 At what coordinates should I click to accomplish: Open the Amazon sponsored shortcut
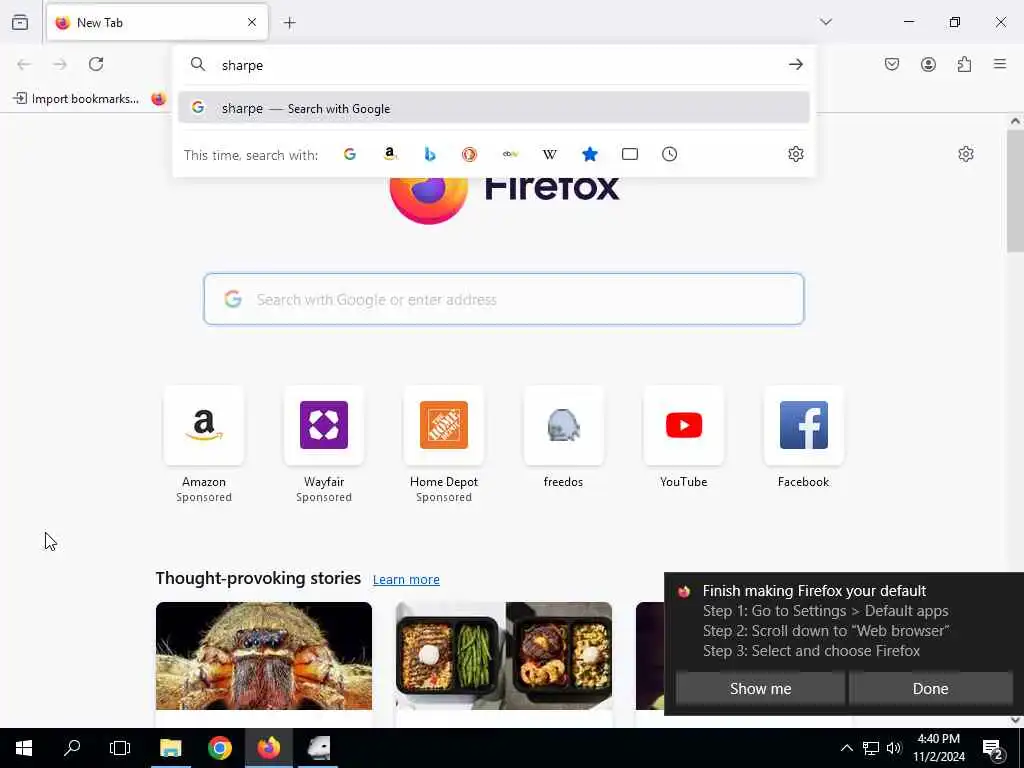click(x=204, y=444)
